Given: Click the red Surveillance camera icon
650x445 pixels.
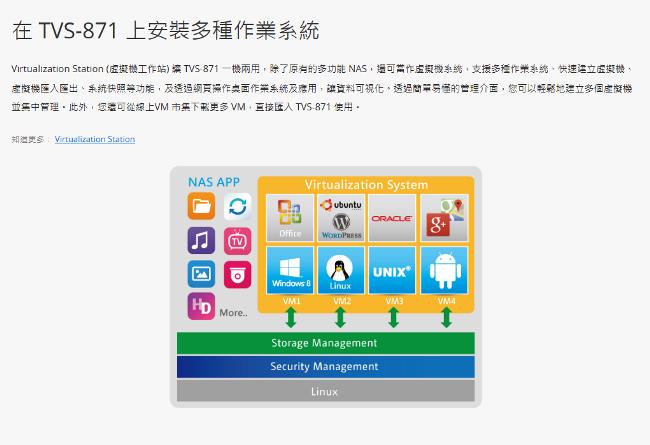Looking at the screenshot, I should pyautogui.click(x=238, y=275).
